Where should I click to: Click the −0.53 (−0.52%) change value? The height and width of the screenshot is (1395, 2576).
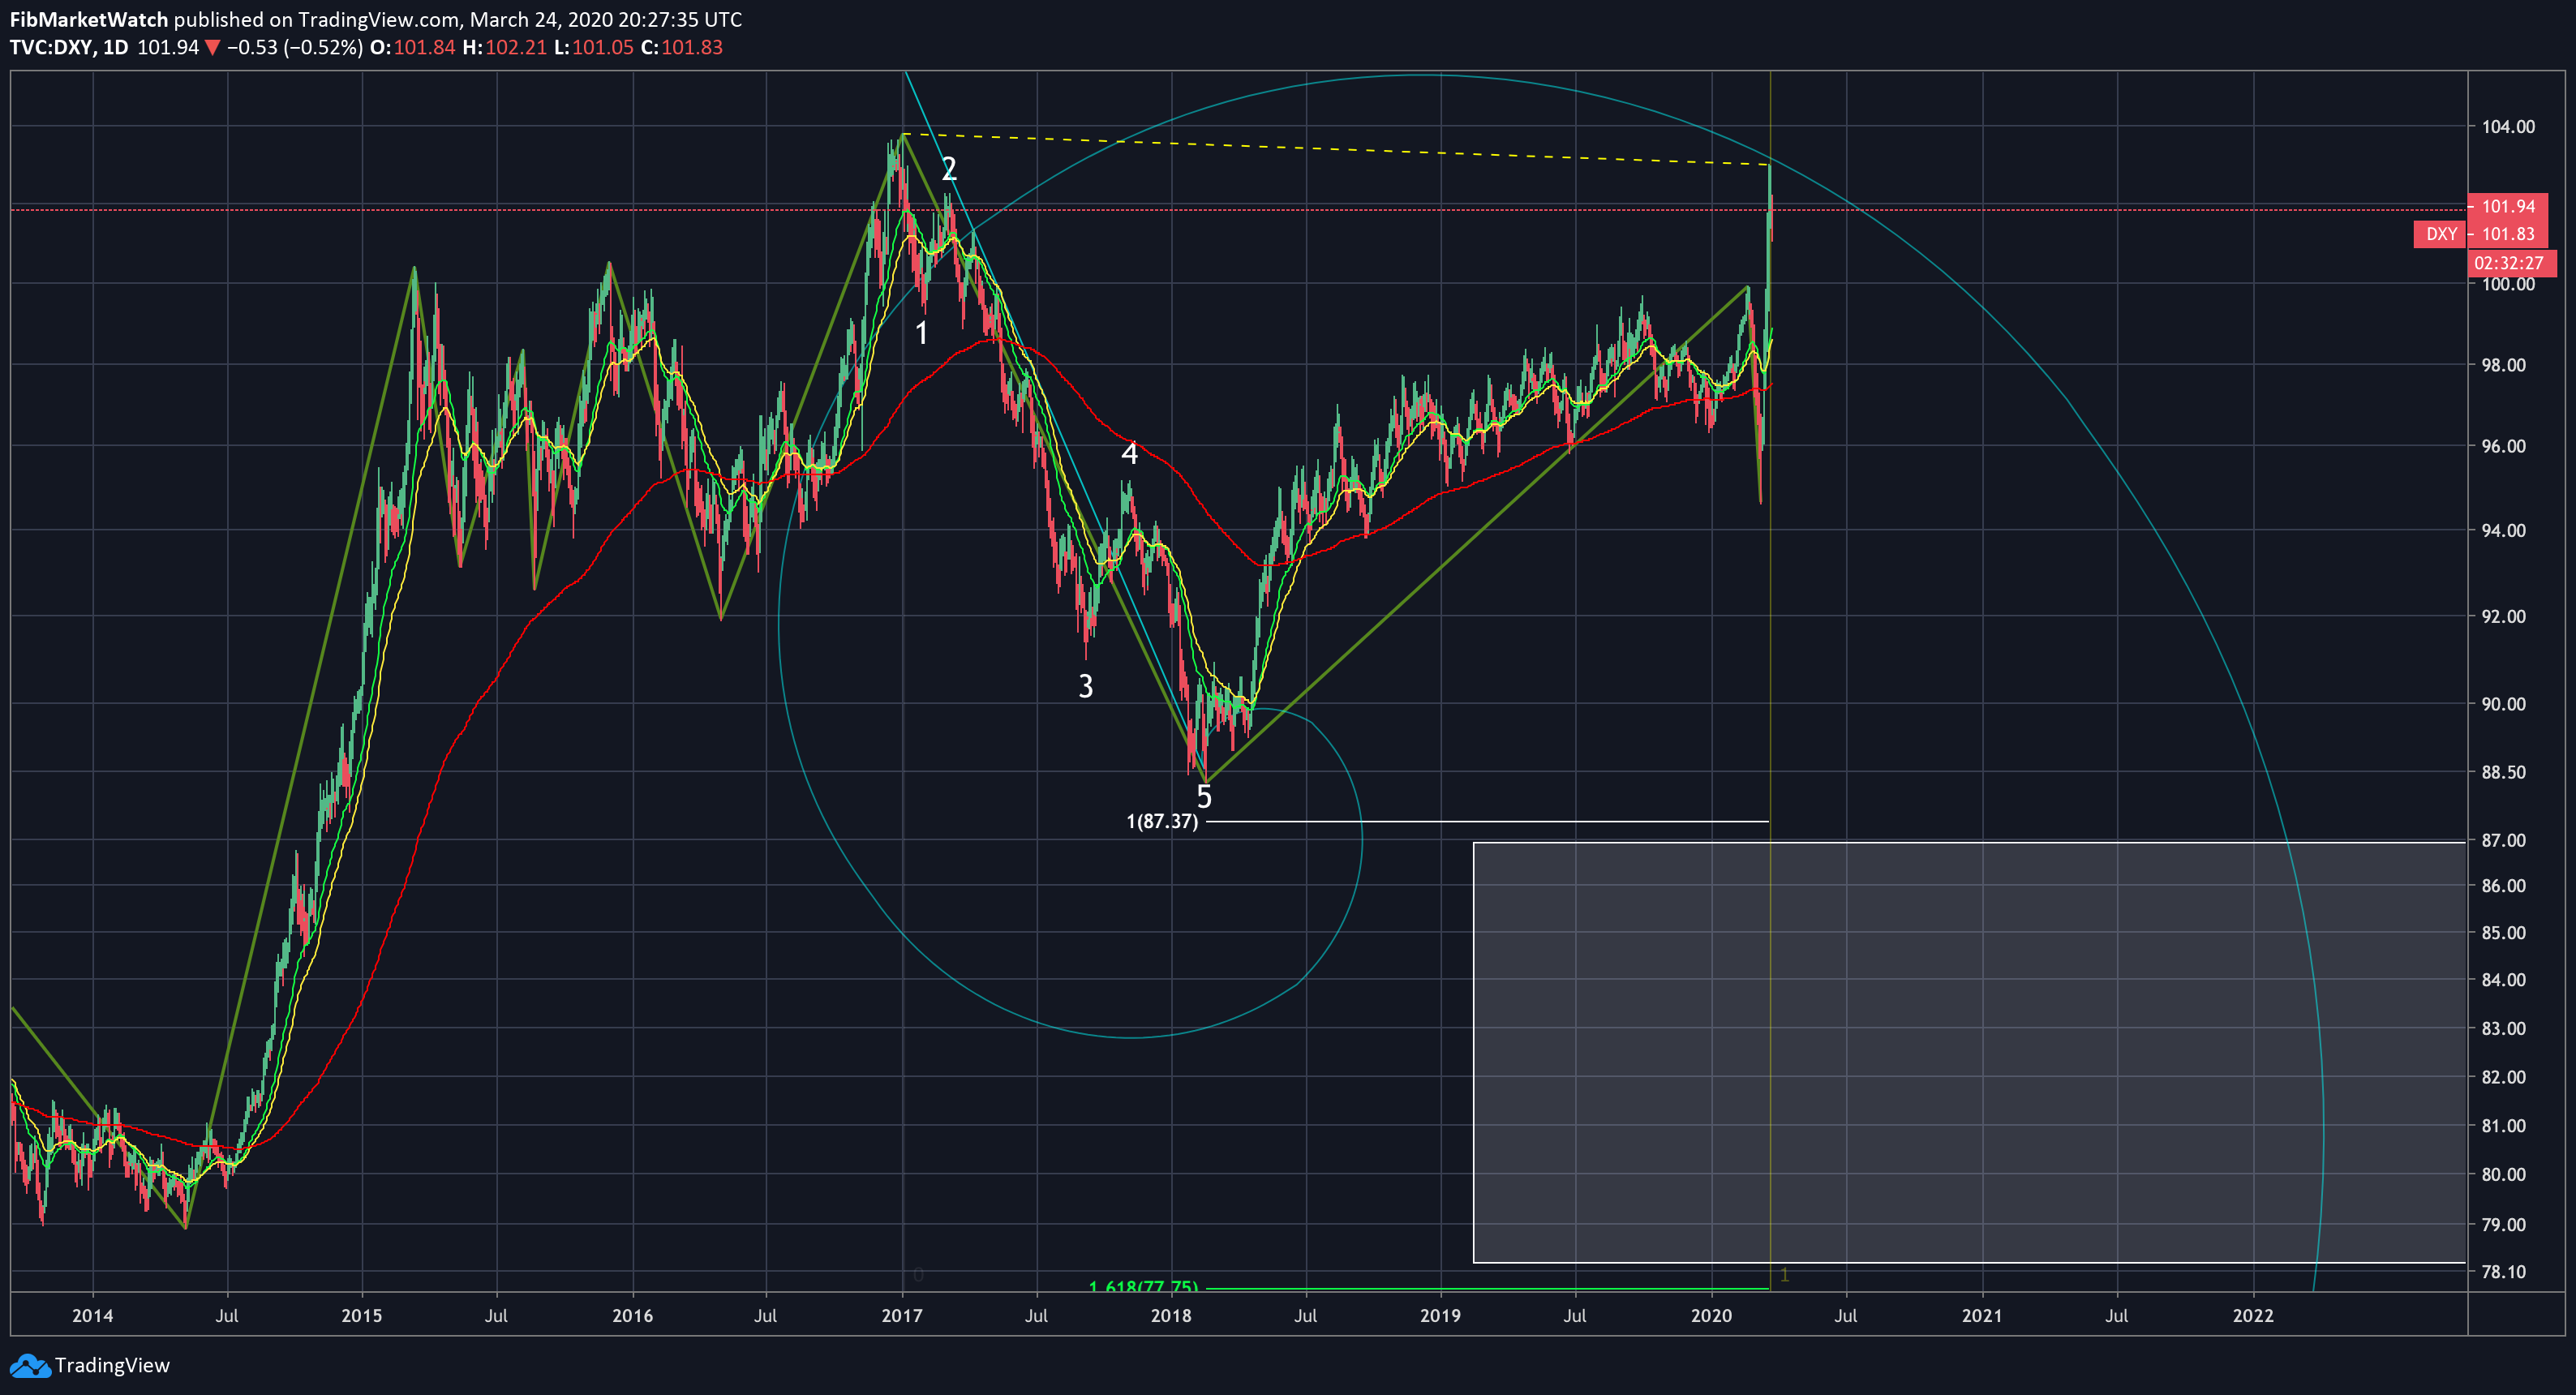tap(294, 47)
